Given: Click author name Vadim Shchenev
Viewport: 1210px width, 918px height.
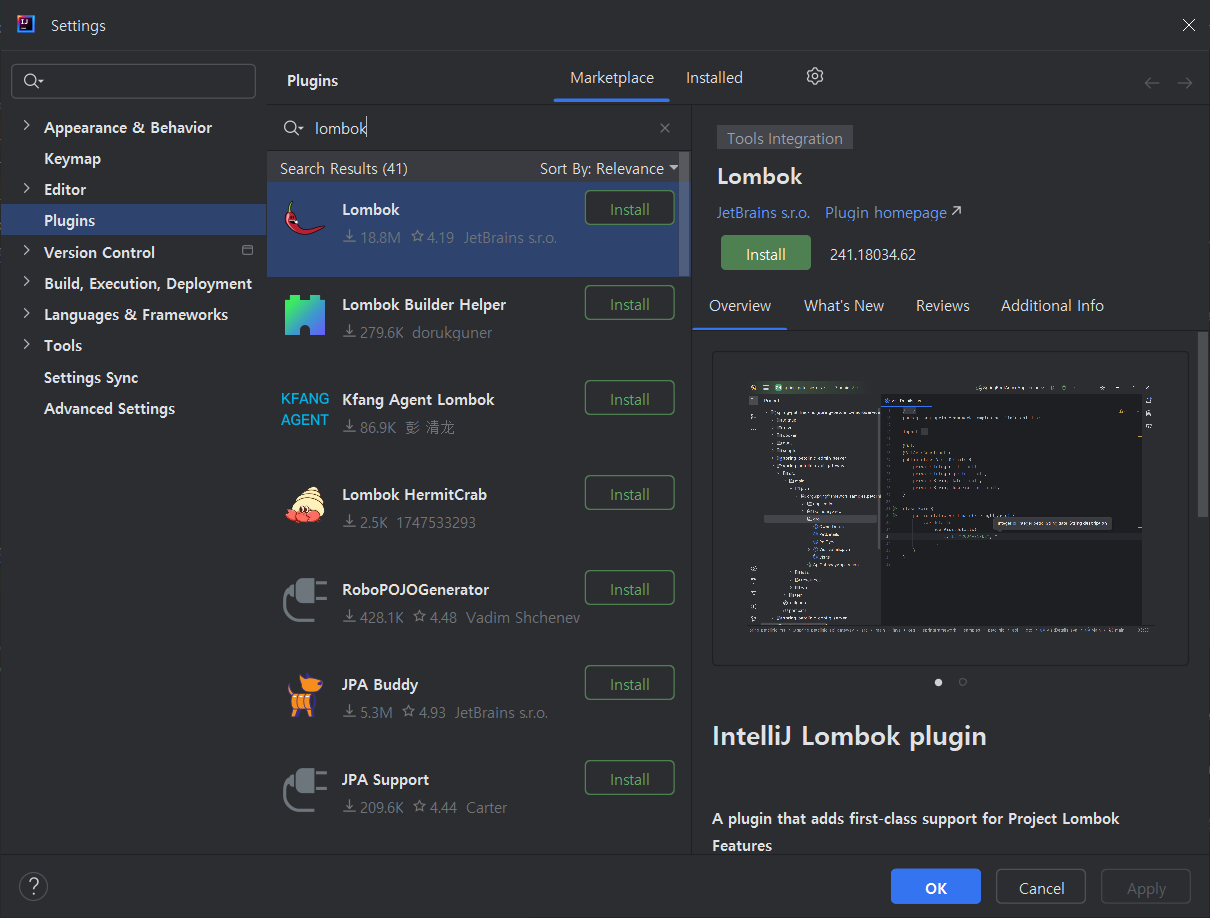Looking at the screenshot, I should (523, 617).
